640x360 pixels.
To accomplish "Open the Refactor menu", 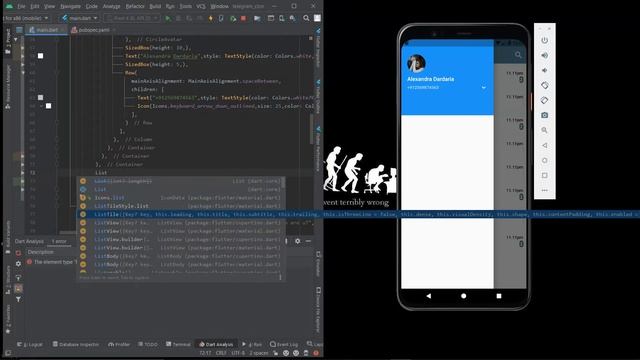I will click(x=135, y=7).
